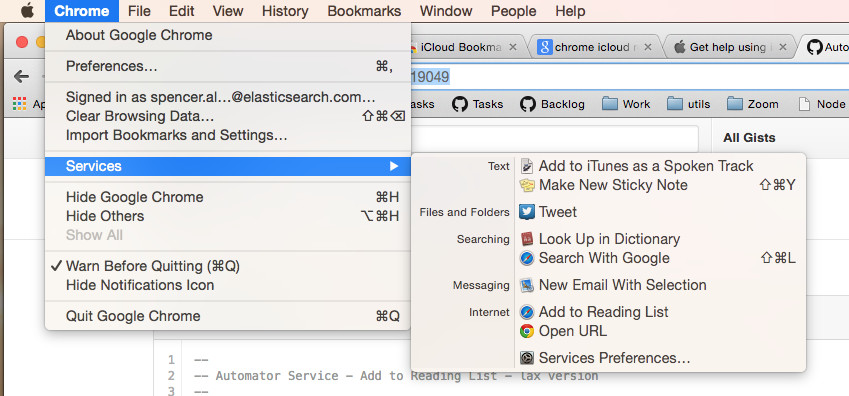Image resolution: width=849 pixels, height=396 pixels.
Task: Click Safari icon beside Search With Google
Action: [527, 258]
